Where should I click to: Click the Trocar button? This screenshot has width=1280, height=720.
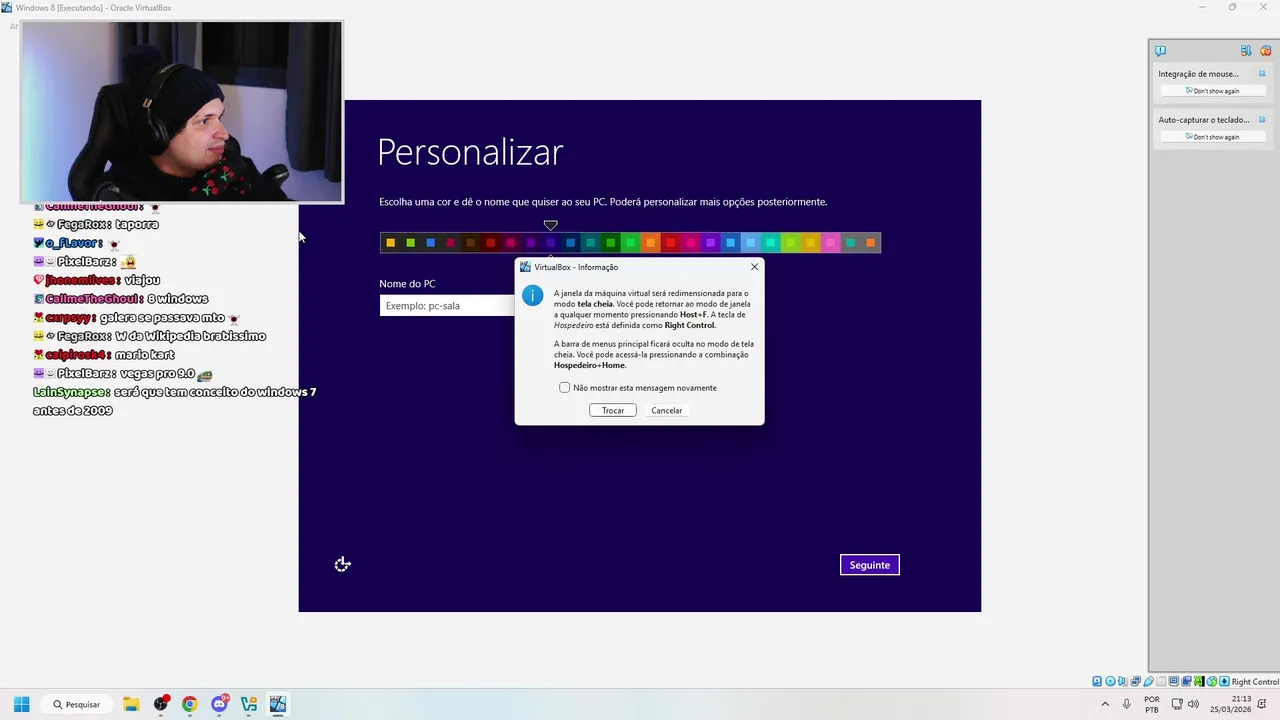click(613, 410)
